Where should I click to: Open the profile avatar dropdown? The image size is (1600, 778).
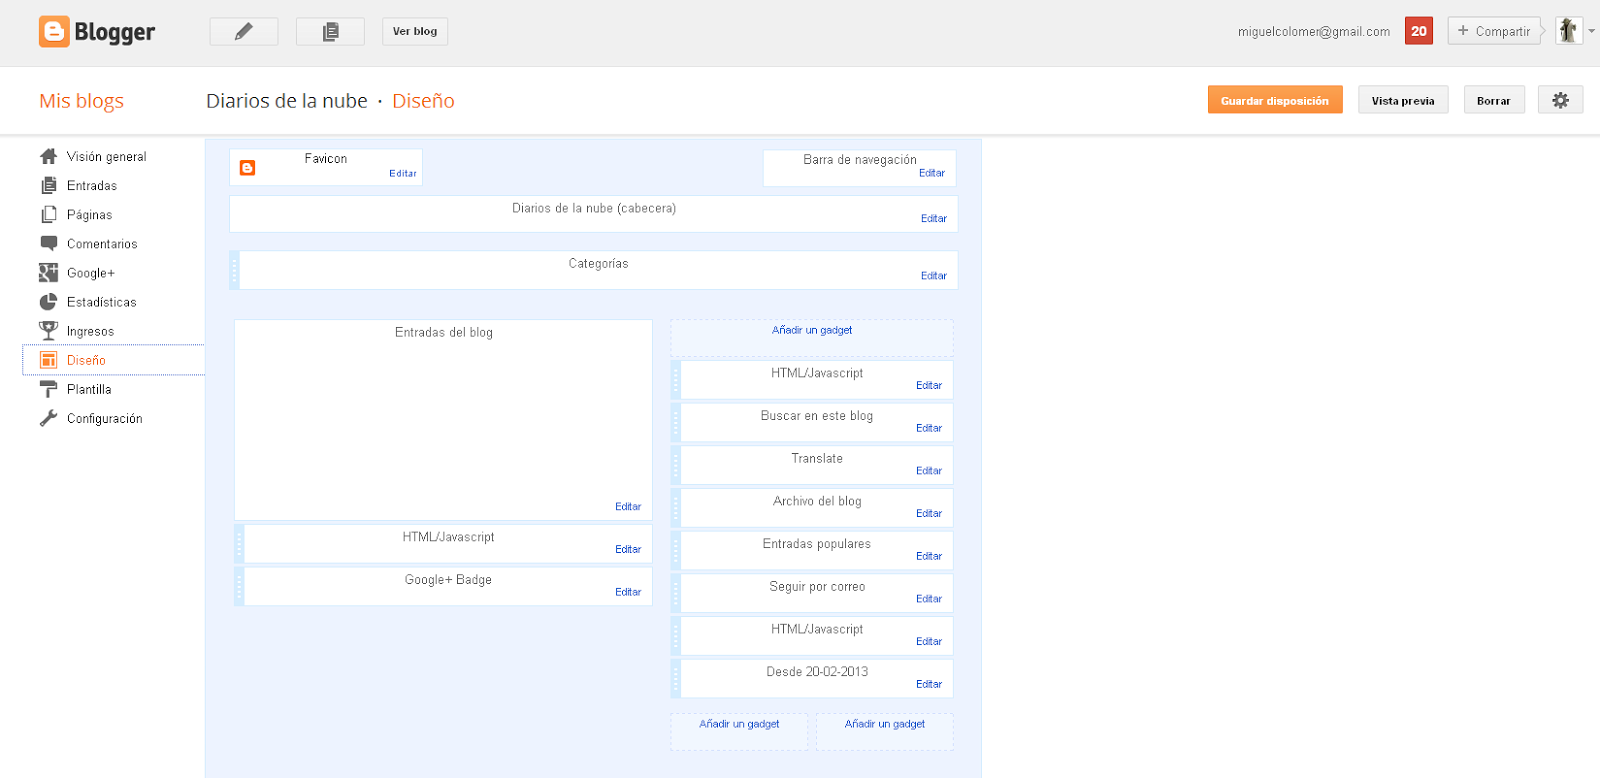(x=1574, y=31)
